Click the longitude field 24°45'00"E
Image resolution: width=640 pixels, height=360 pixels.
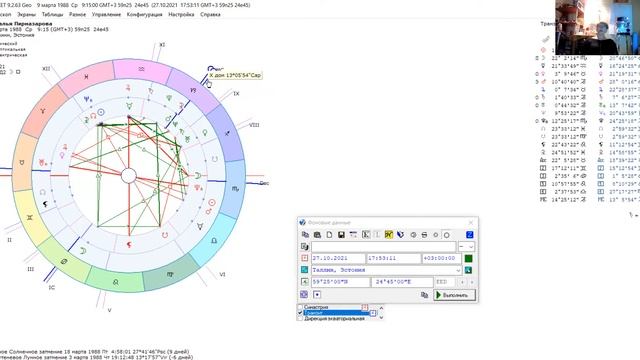tap(402, 282)
